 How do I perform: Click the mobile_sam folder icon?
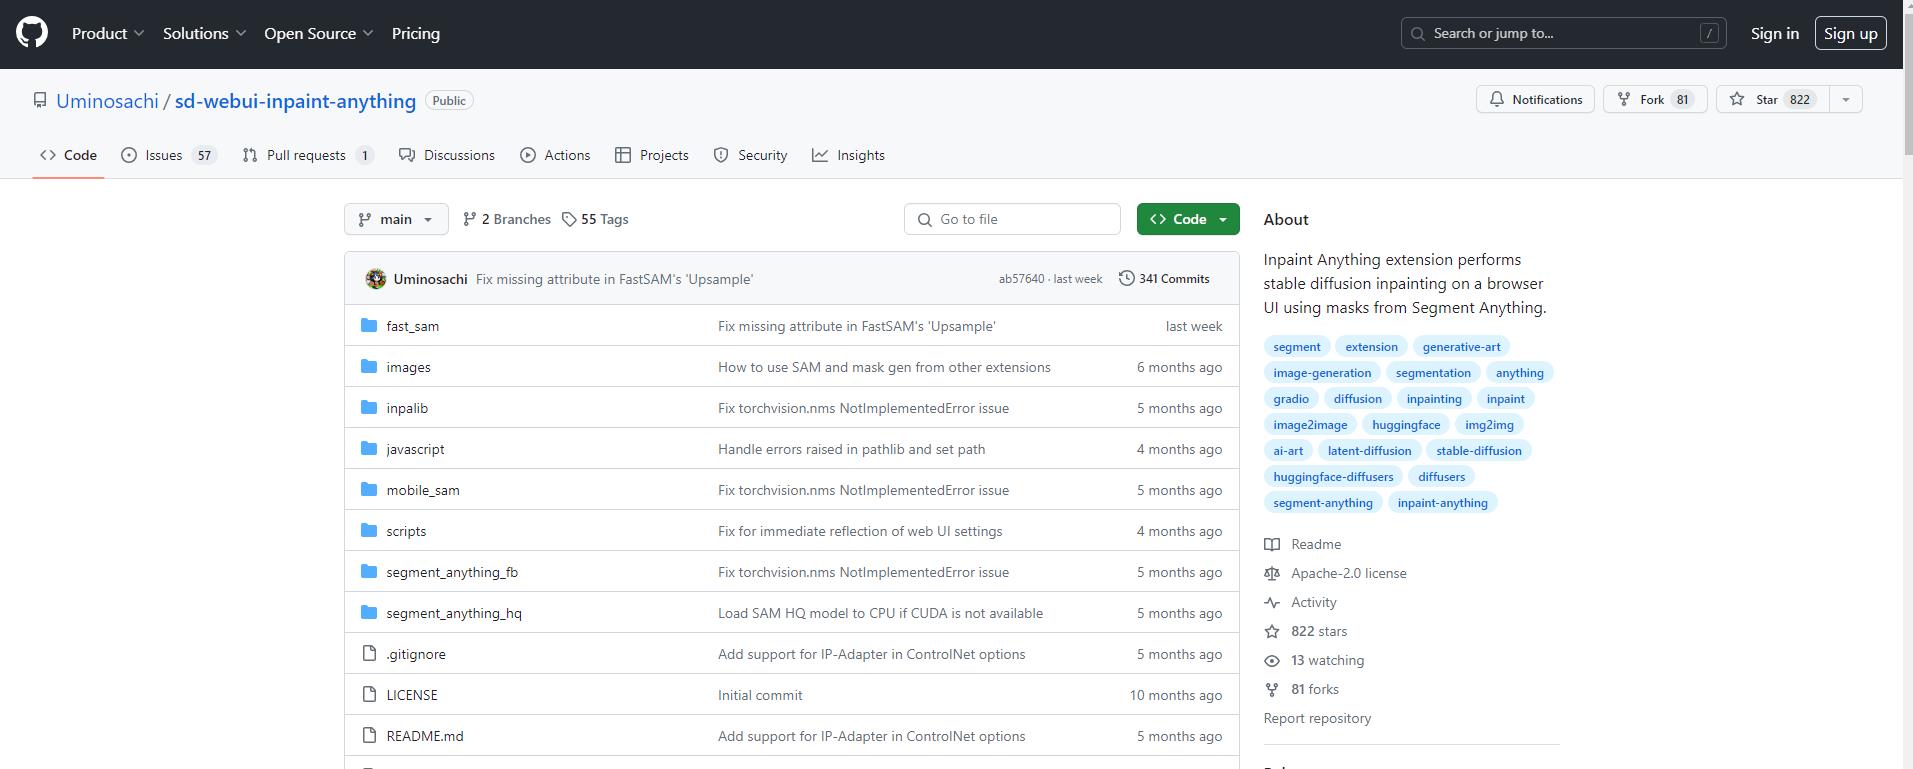coord(369,489)
